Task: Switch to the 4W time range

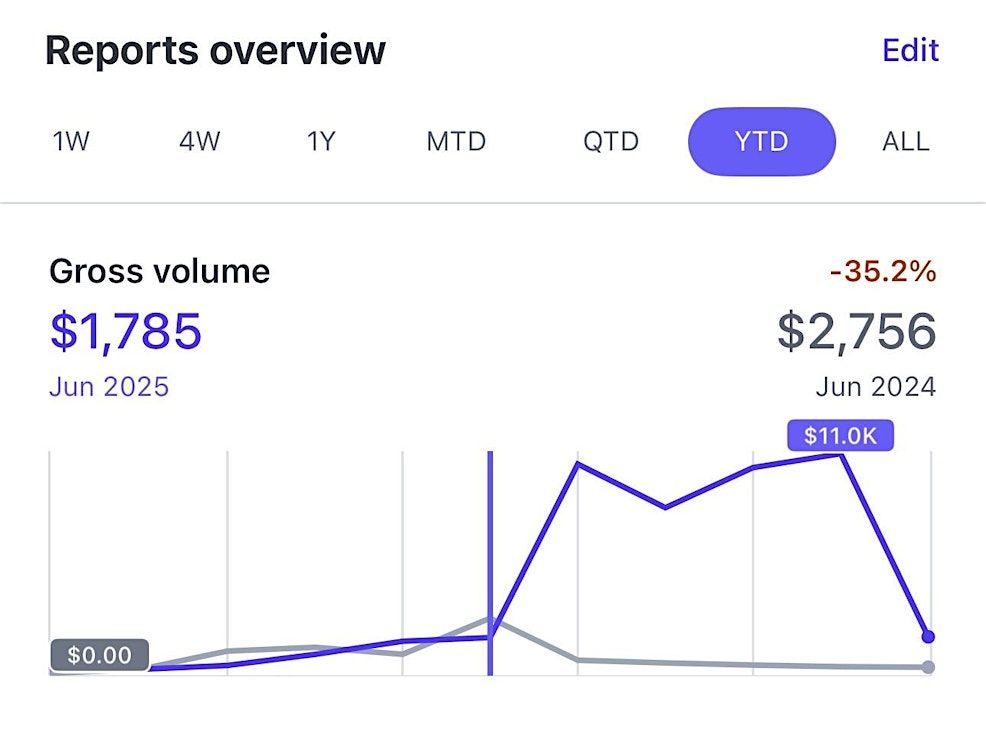Action: [199, 141]
